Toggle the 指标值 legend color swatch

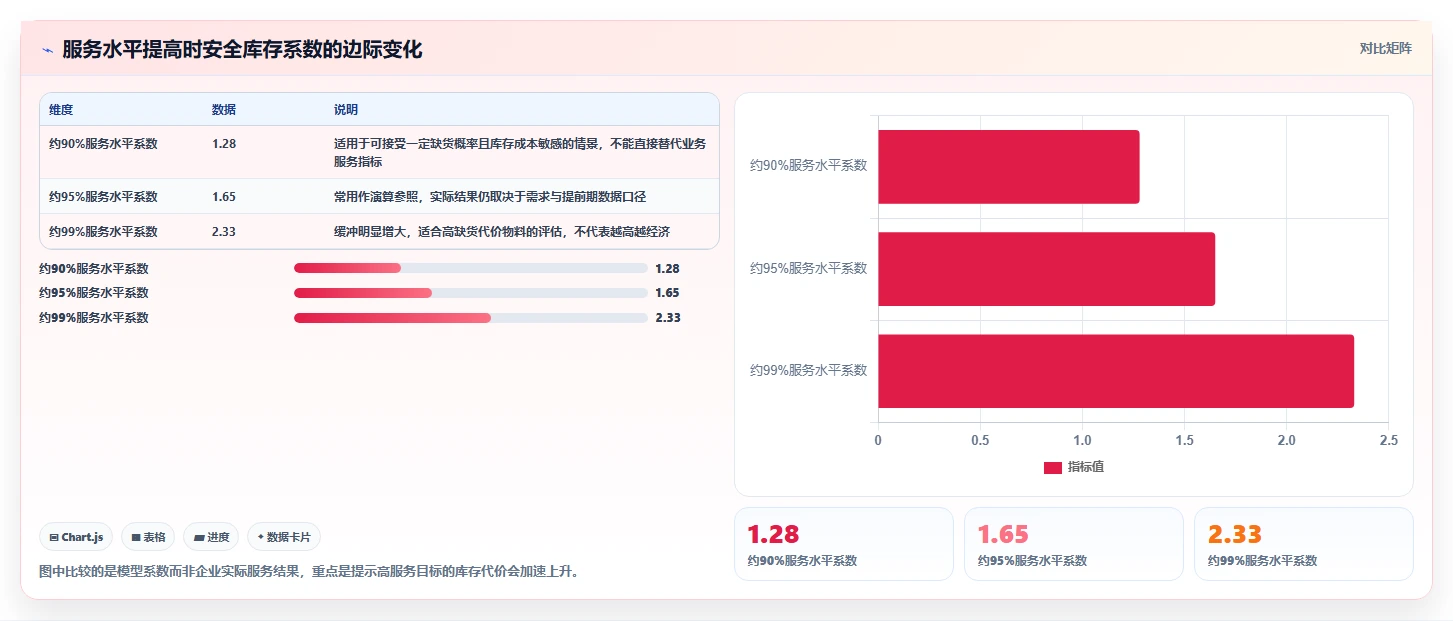pos(1053,468)
